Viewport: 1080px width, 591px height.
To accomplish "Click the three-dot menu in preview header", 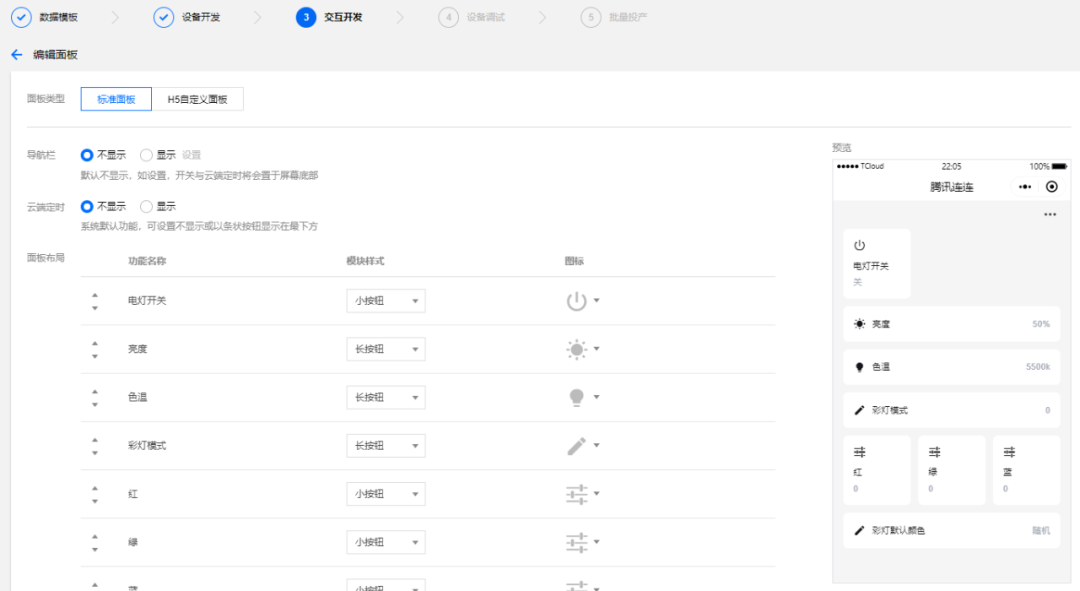I will coord(1024,187).
